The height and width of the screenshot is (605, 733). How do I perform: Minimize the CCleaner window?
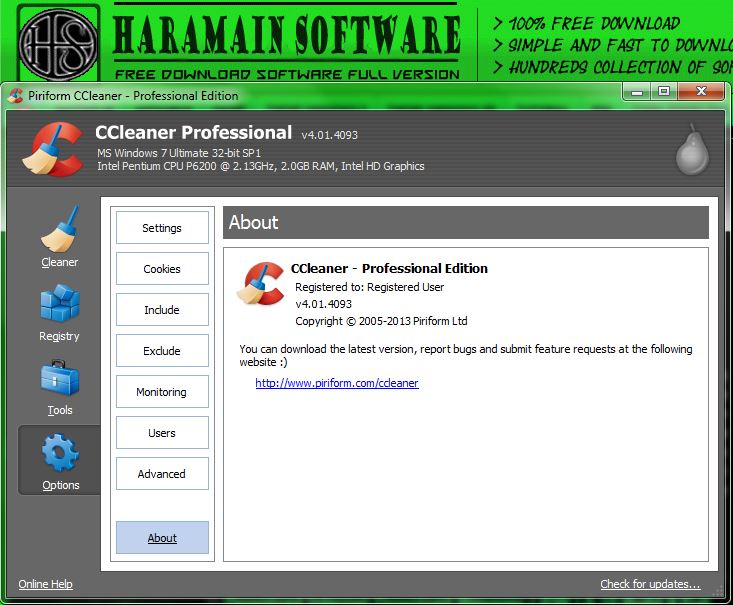(637, 92)
